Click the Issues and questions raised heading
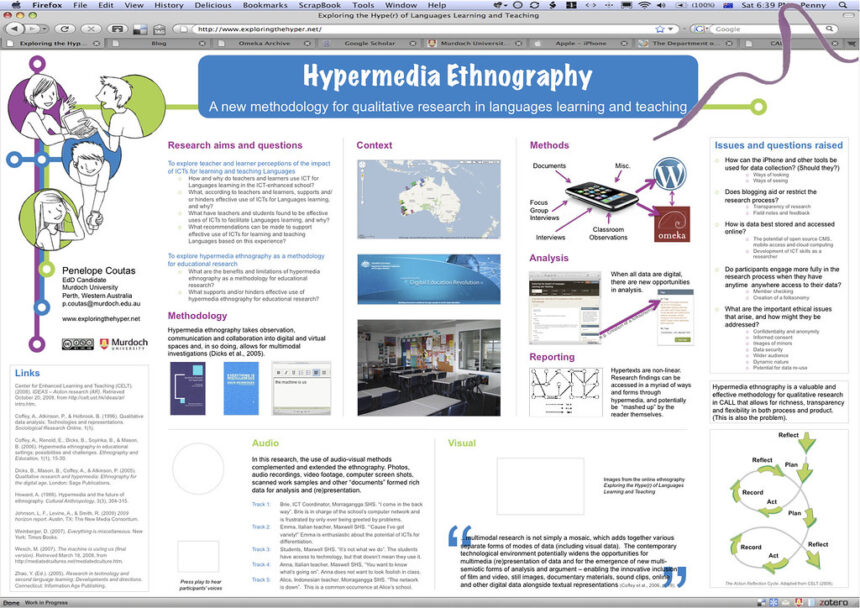 [778, 145]
